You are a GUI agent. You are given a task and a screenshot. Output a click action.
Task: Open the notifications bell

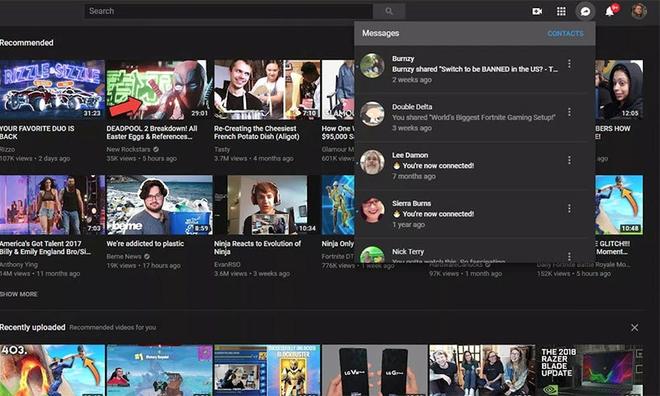[609, 11]
